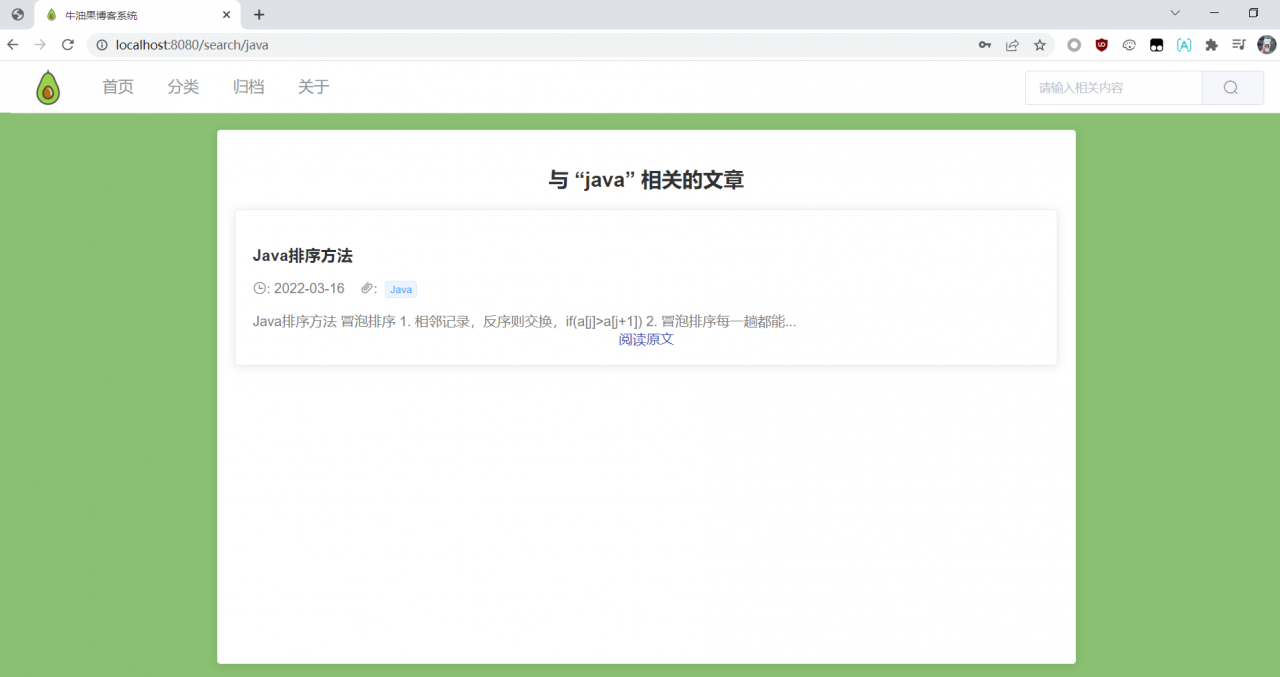The height and width of the screenshot is (677, 1280).
Task: Click the globe icon left of the tabs
Action: 17,15
